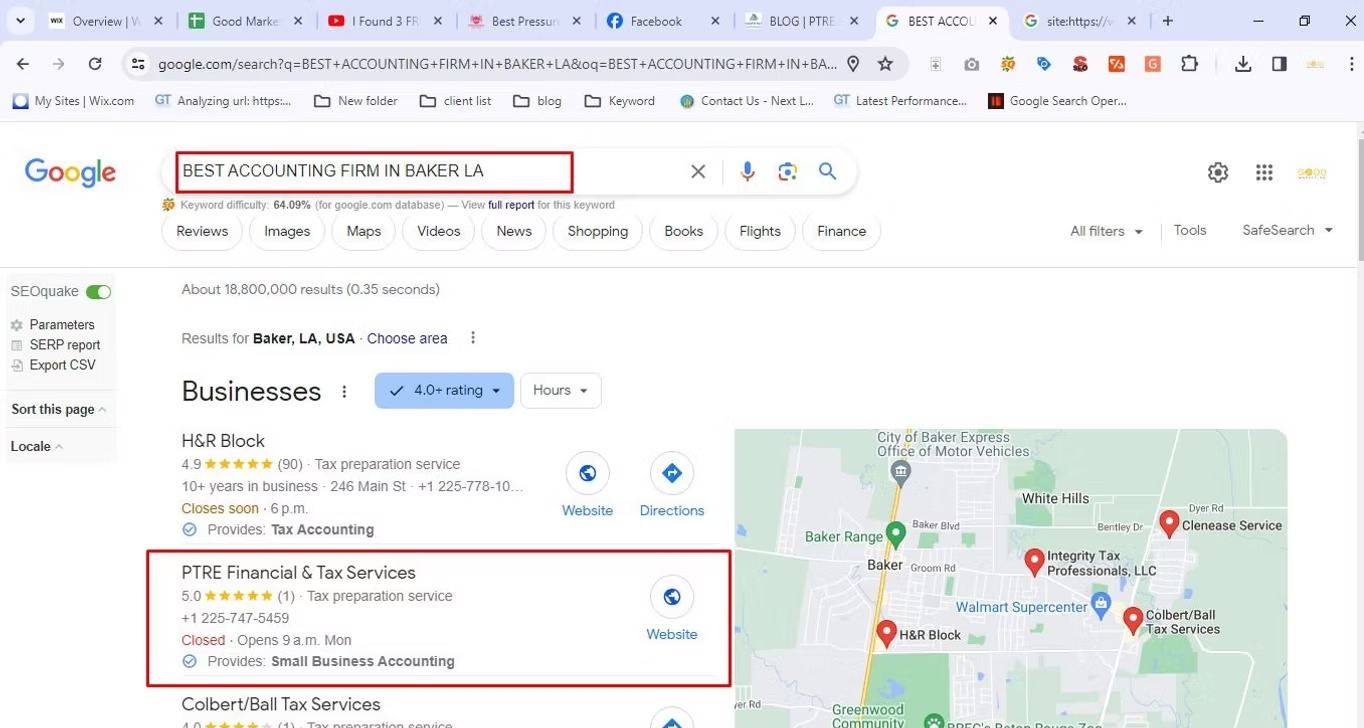Viewport: 1364px width, 728px height.
Task: Toggle the 4.0+ rating filter chip
Action: (444, 390)
